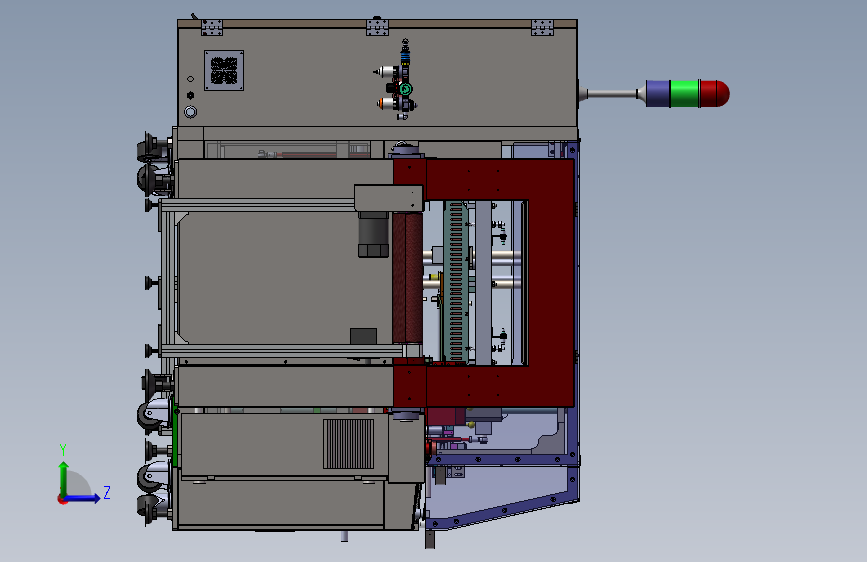Click the green Y axis arrow of the triad
The width and height of the screenshot is (867, 562).
click(x=64, y=478)
